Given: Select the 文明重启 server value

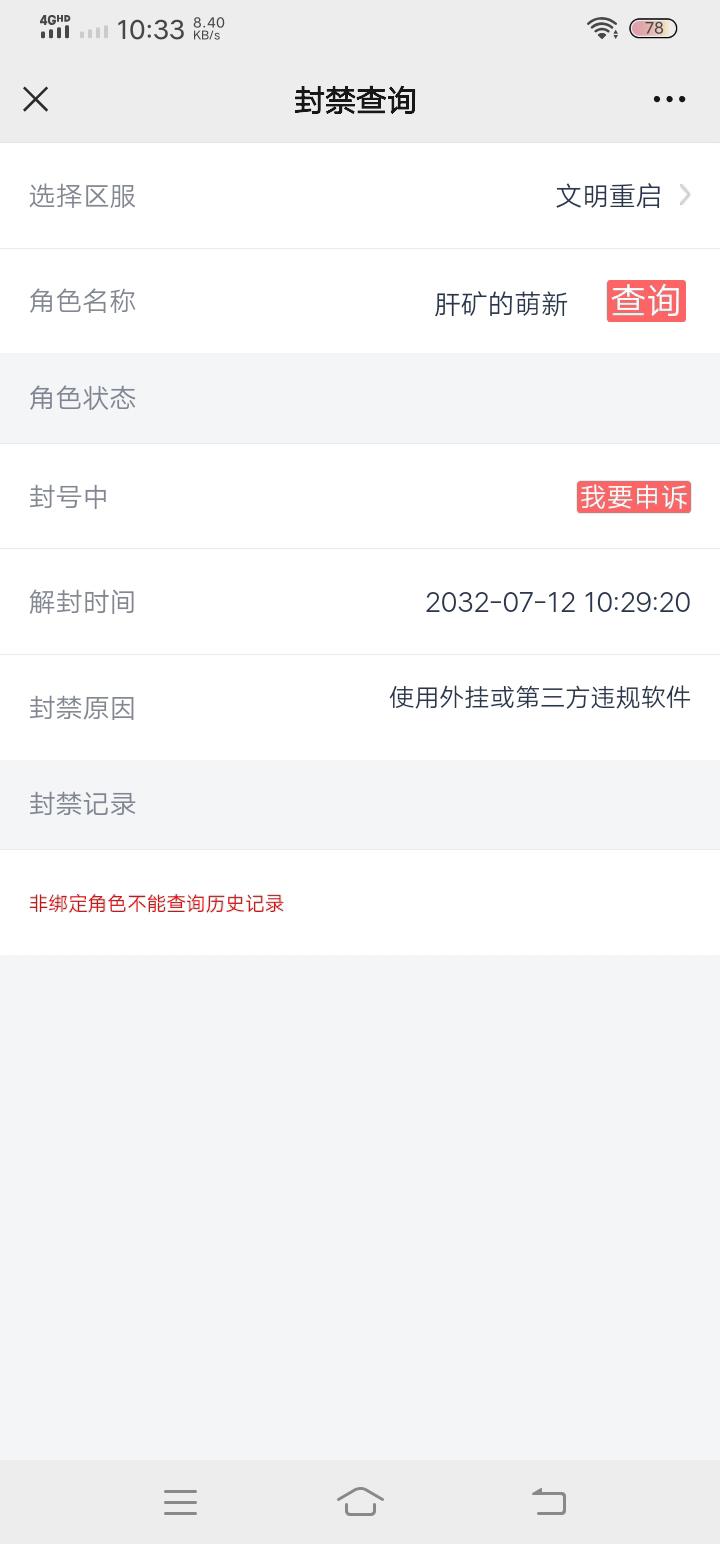Looking at the screenshot, I should point(608,196).
